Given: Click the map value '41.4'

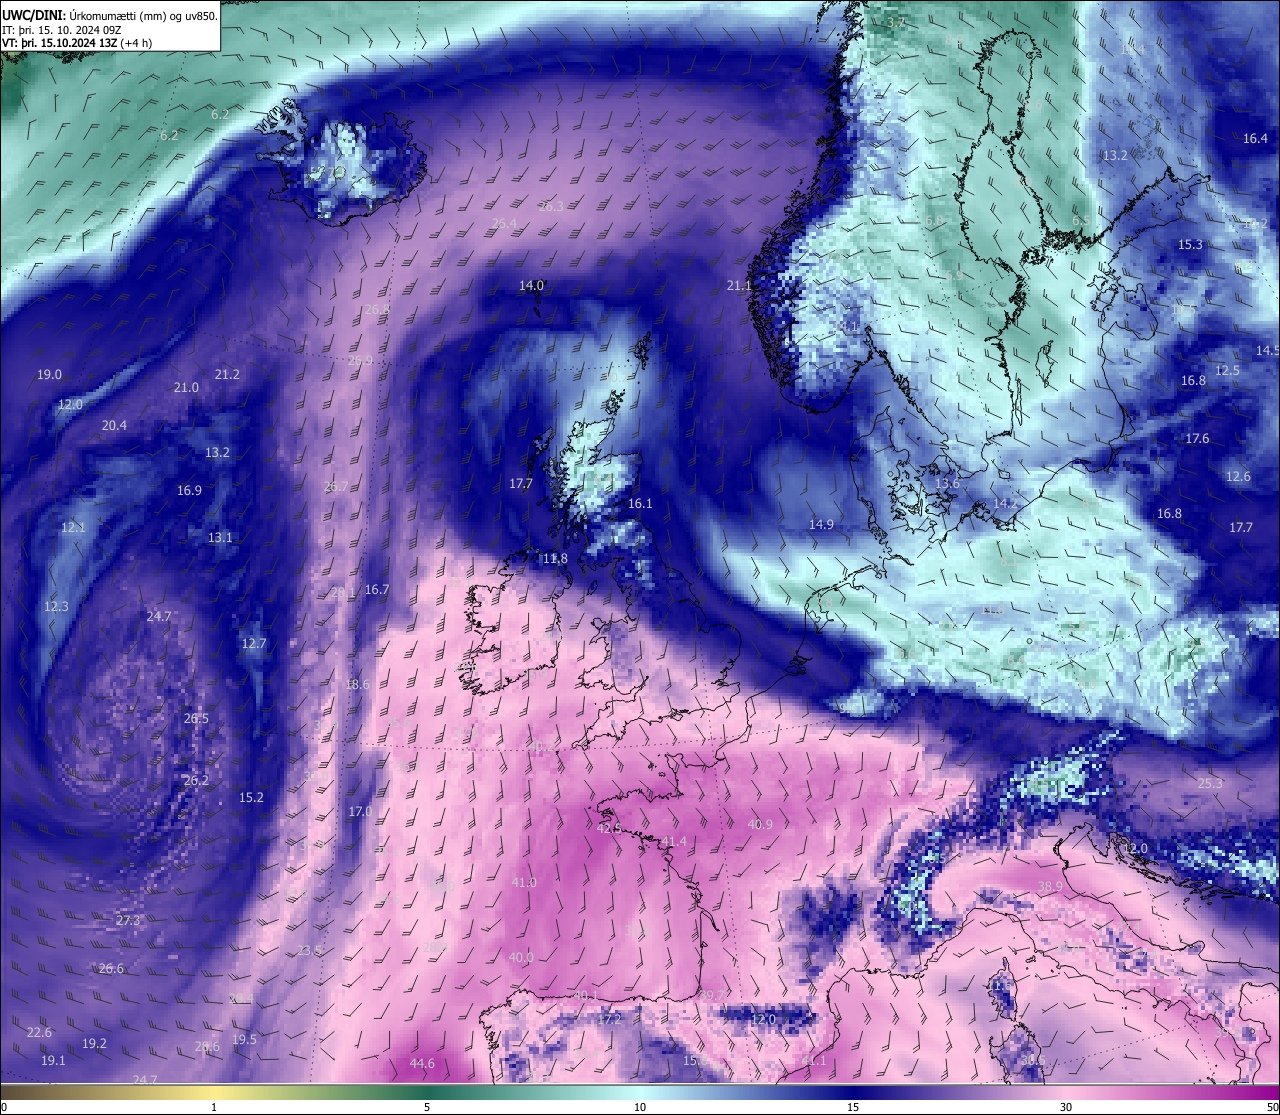Looking at the screenshot, I should tap(674, 841).
